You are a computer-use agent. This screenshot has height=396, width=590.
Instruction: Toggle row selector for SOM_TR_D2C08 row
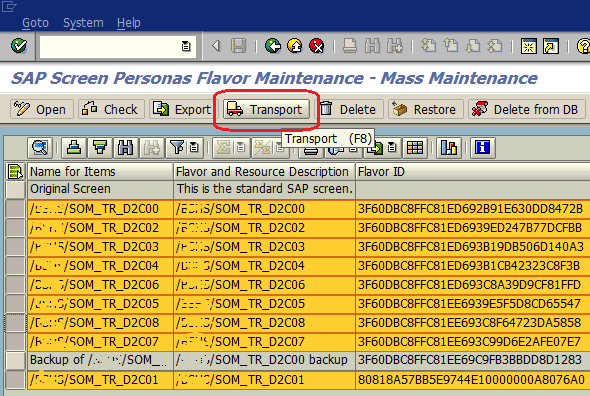pyautogui.click(x=15, y=323)
